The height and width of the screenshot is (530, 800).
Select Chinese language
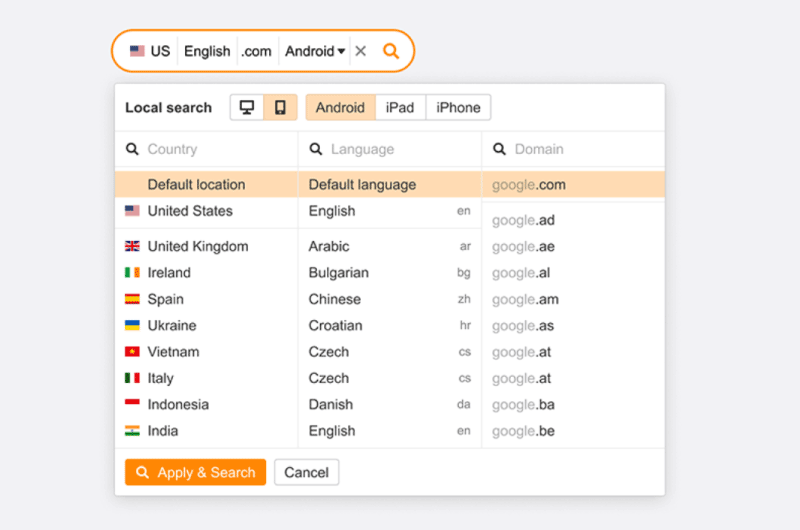390,299
